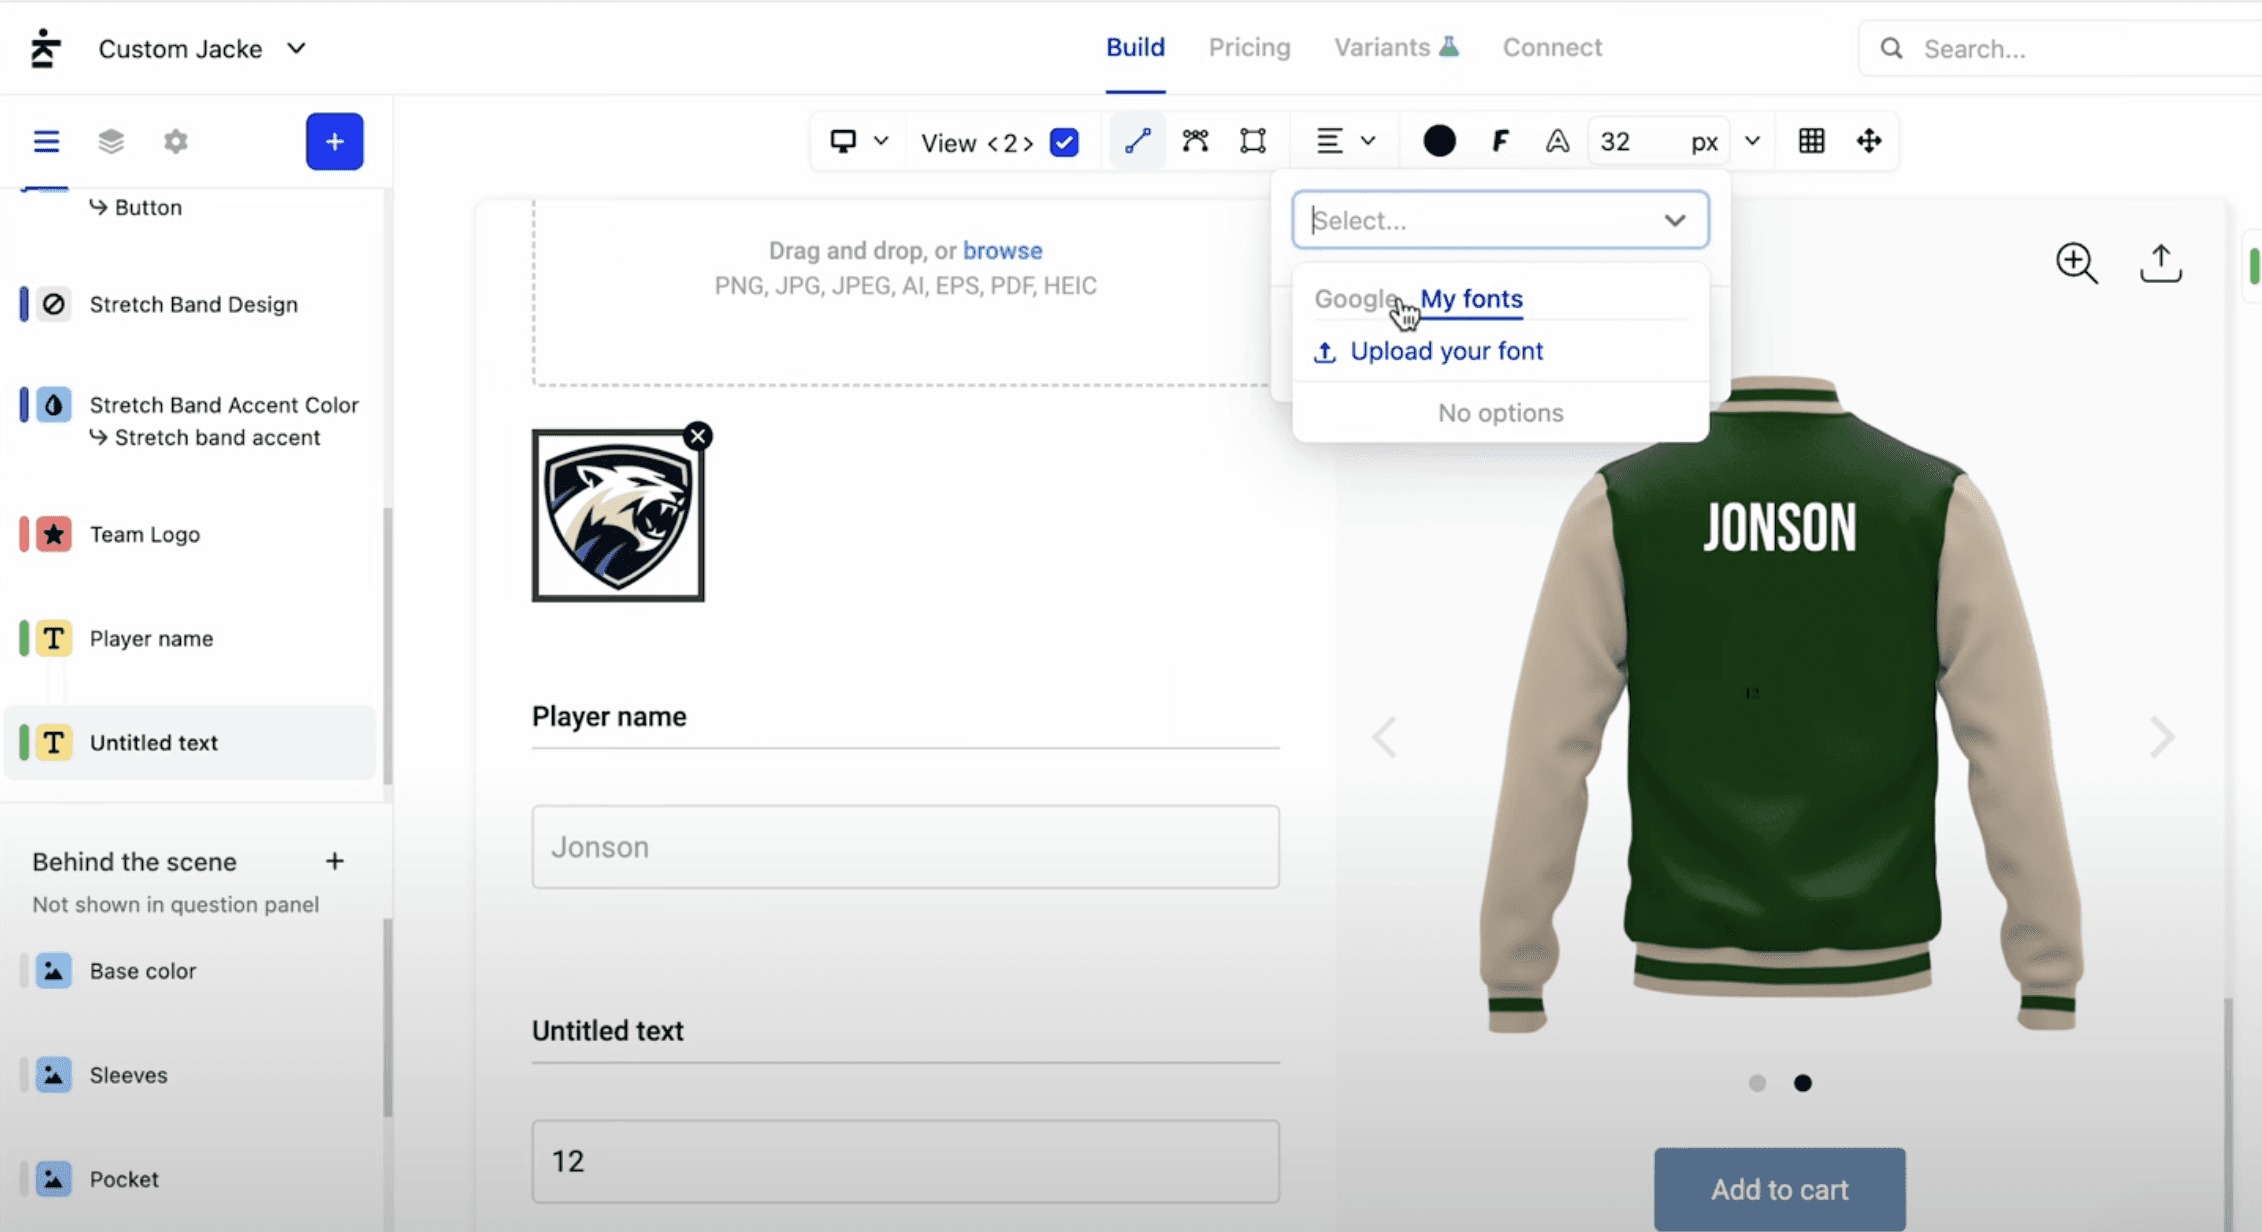Screen dimensions: 2262x1232
Task: Click the grid table icon
Action: click(x=1811, y=141)
